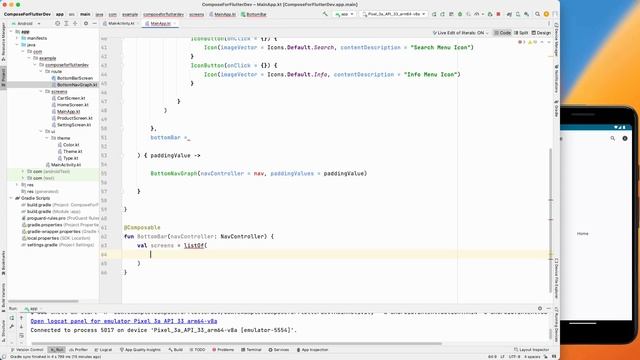Expand the res folder node

(x=17, y=185)
